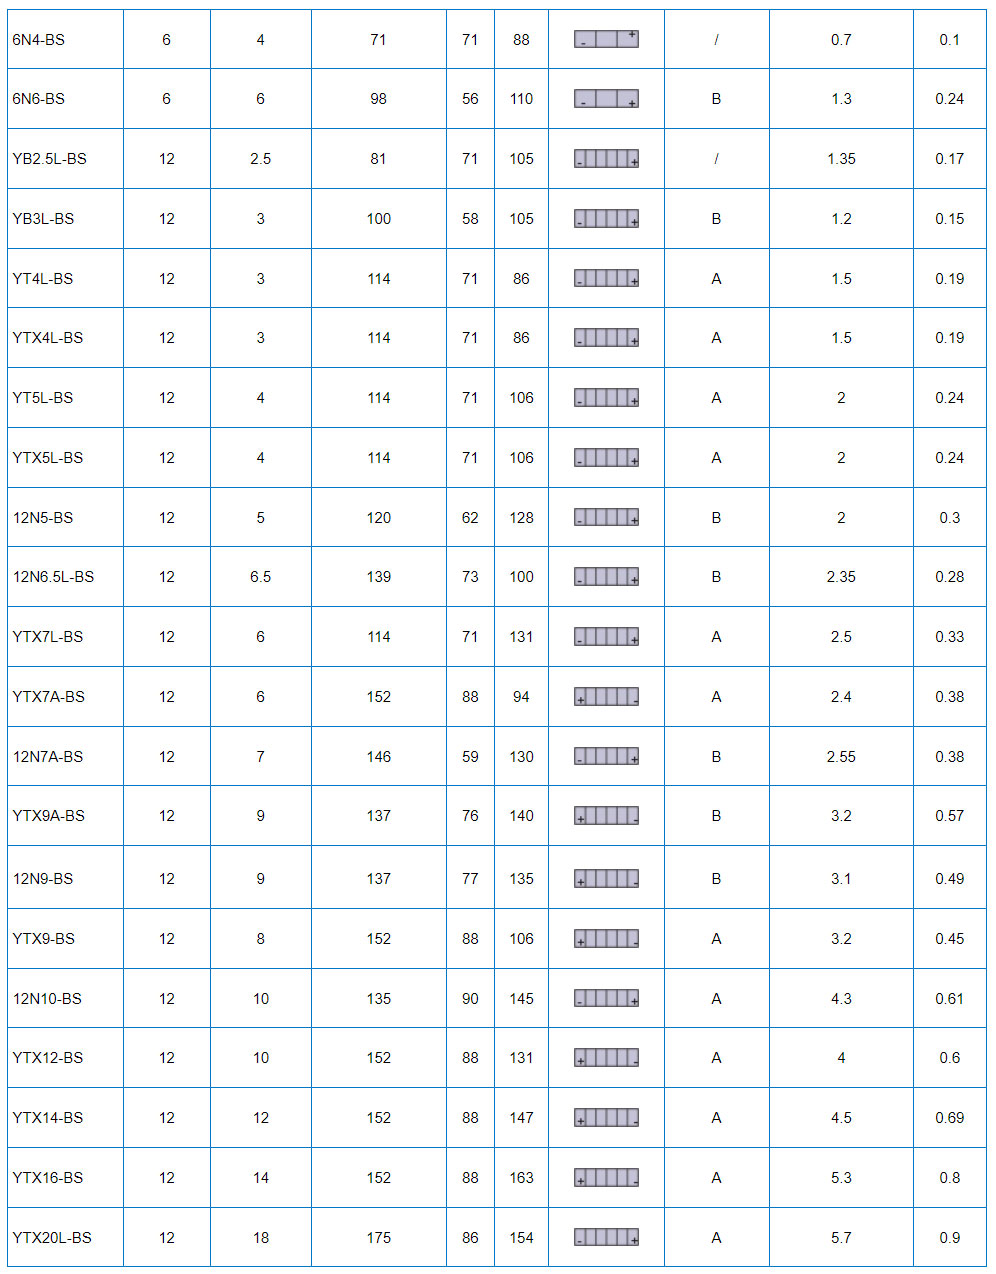
Task: Click the YTX4L-BS model name
Action: [x=48, y=338]
